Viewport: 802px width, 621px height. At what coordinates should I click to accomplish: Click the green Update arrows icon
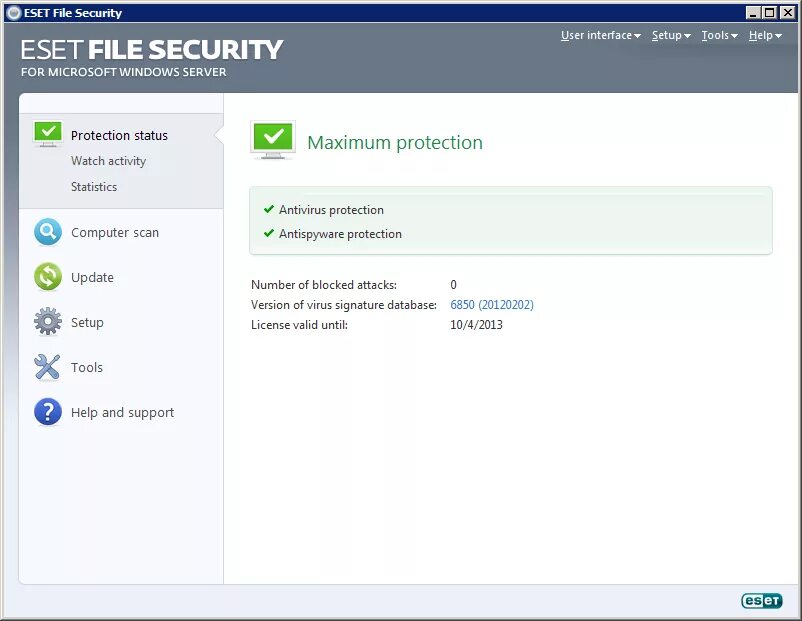click(47, 277)
